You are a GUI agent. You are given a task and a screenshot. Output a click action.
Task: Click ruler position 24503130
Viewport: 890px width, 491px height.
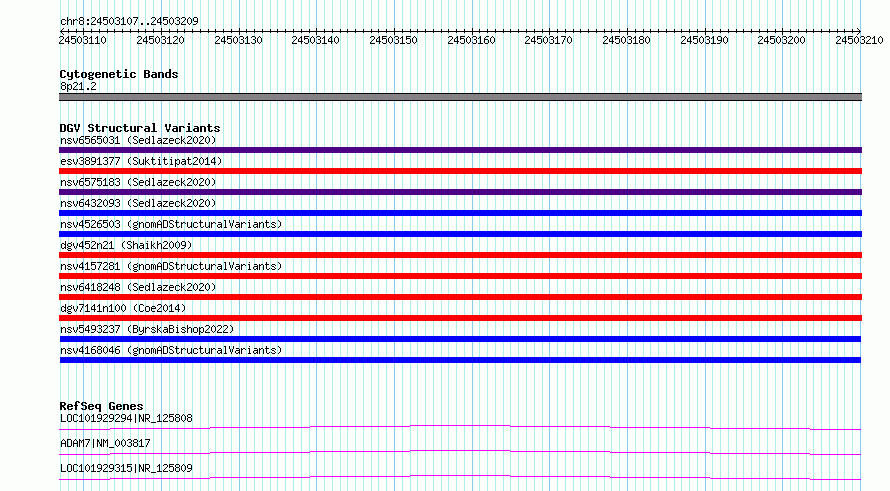(x=238, y=40)
